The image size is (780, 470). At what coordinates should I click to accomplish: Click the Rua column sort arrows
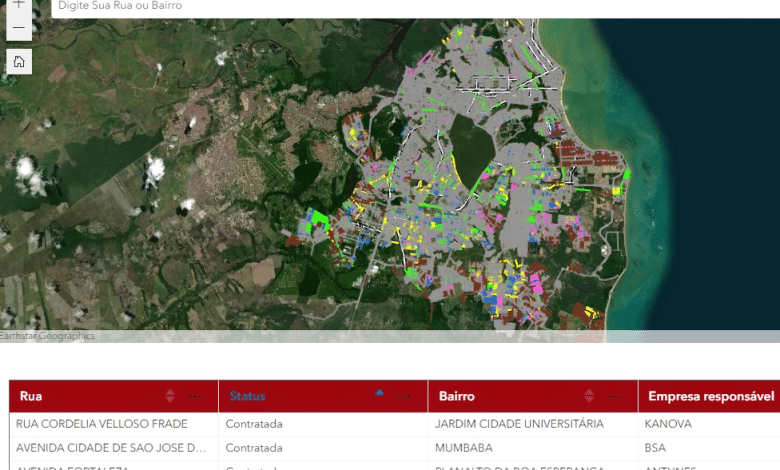tap(169, 396)
